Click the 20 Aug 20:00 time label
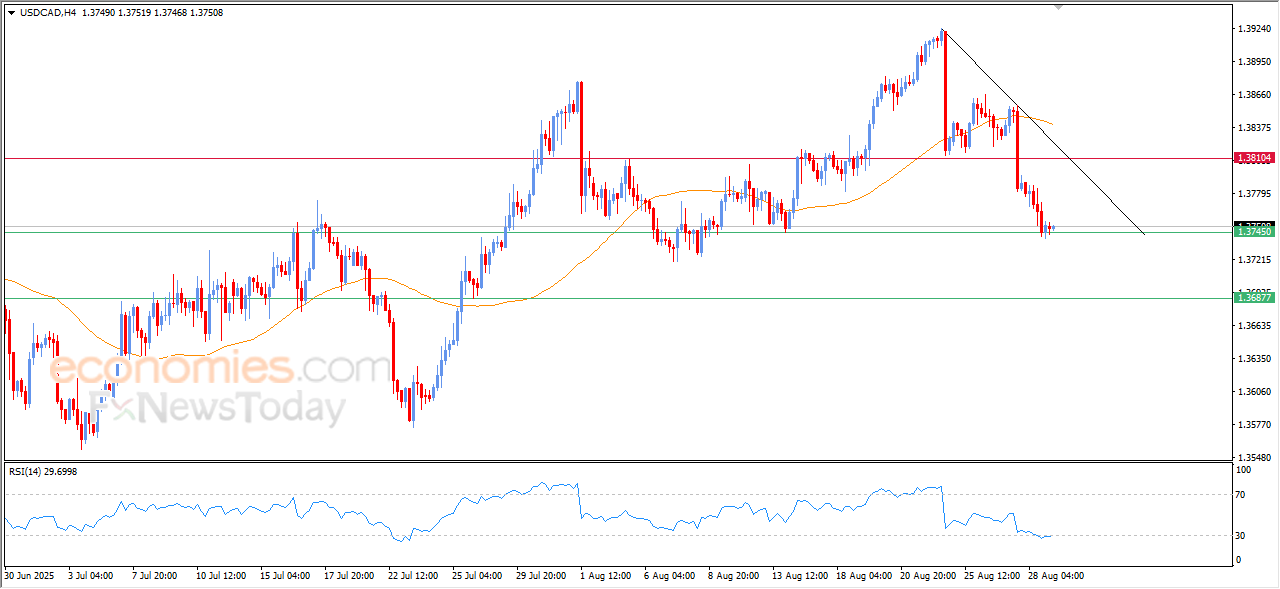The image size is (1280, 589). pyautogui.click(x=929, y=576)
